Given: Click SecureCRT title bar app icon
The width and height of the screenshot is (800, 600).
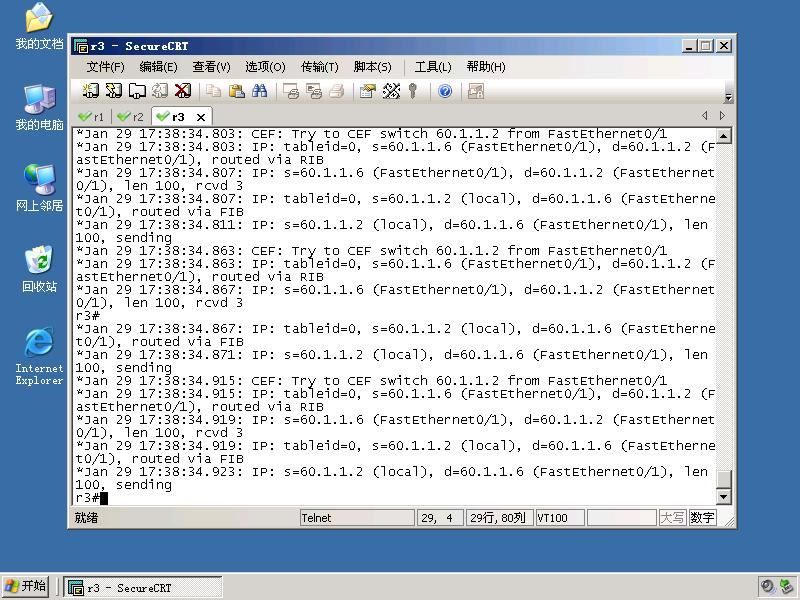Looking at the screenshot, I should coord(81,46).
